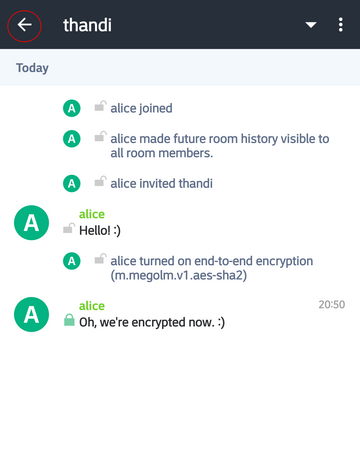Tap open padlock next to alice joined
Image resolution: width=360 pixels, height=450 pixels.
pyautogui.click(x=100, y=106)
